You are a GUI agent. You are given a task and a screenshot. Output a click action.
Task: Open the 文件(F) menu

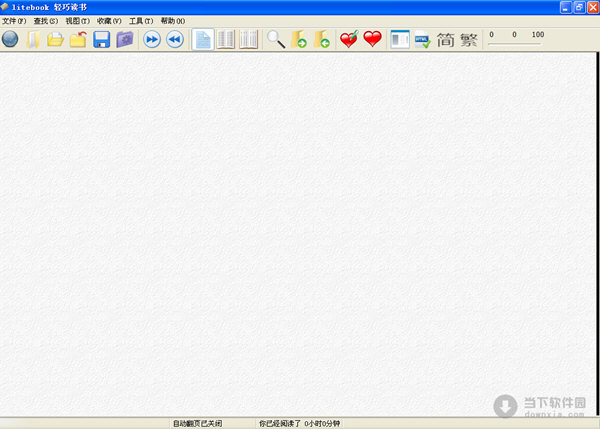pos(14,21)
